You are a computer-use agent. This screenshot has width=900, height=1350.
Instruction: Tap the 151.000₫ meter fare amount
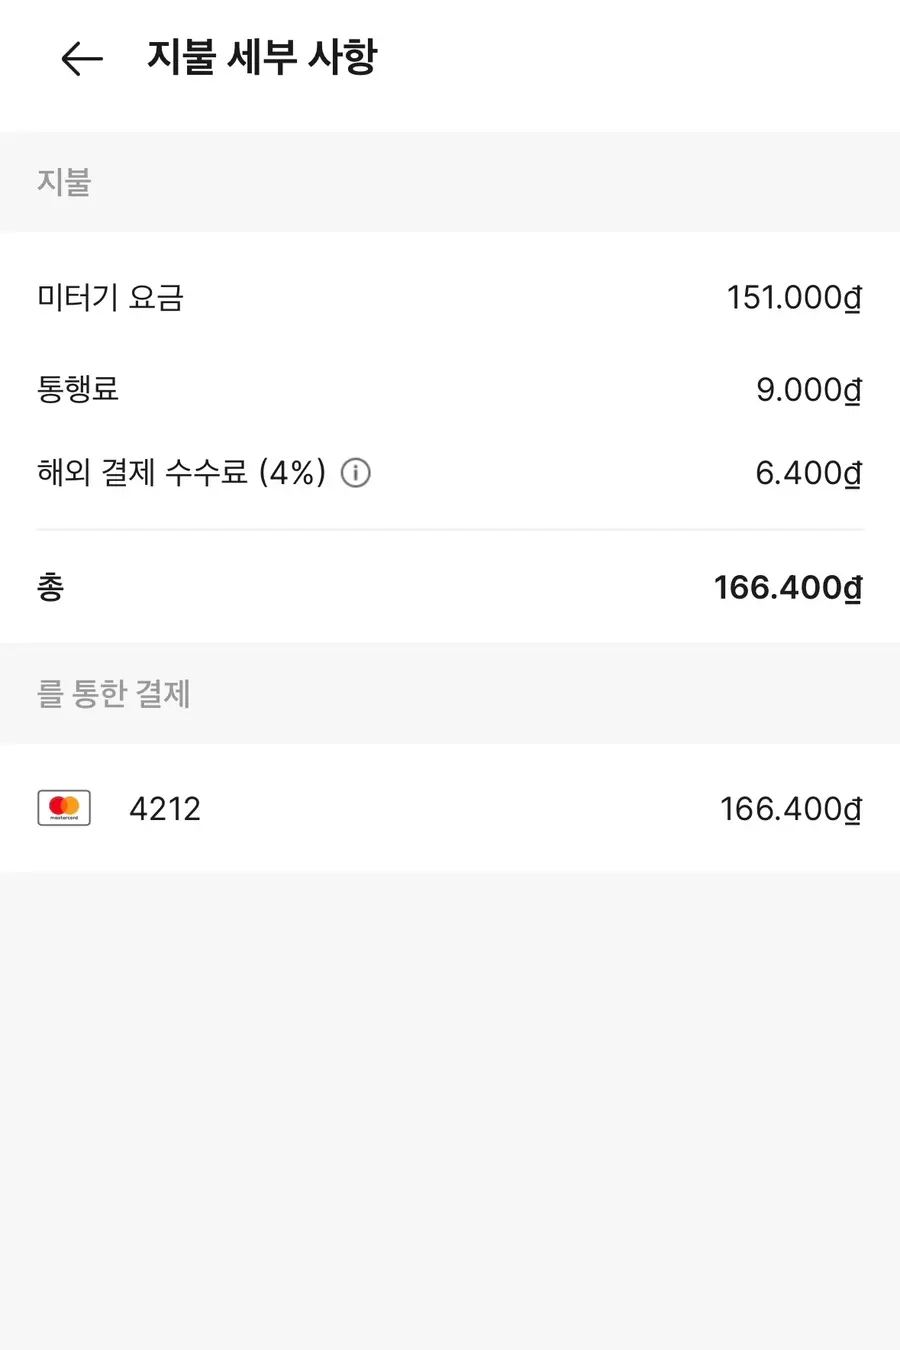tap(794, 298)
